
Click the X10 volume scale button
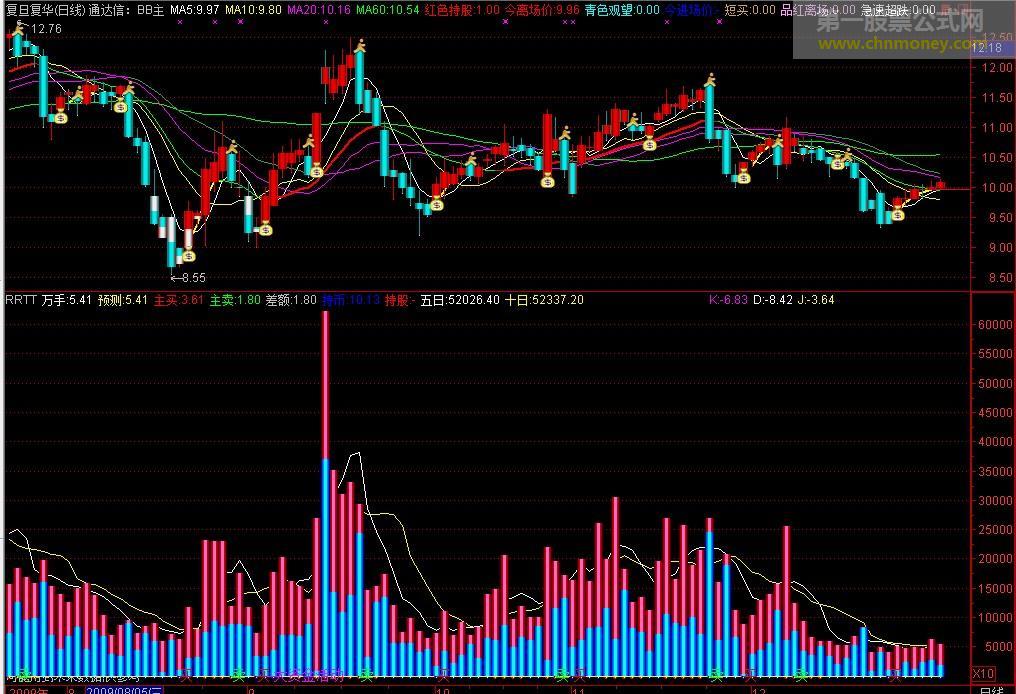click(984, 673)
